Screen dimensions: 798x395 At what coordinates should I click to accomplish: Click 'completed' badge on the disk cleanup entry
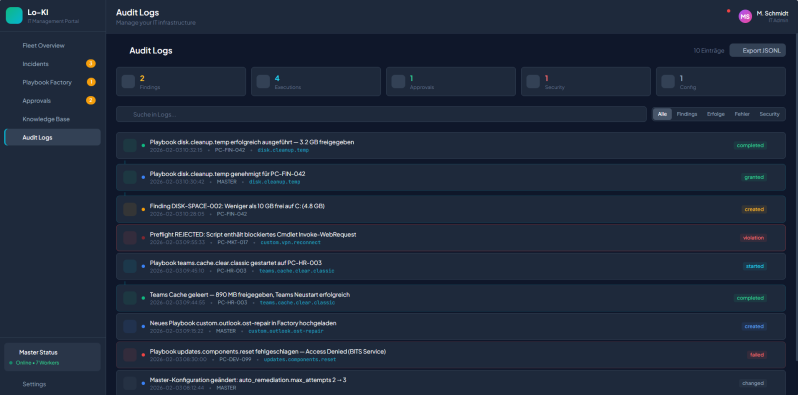(x=750, y=145)
